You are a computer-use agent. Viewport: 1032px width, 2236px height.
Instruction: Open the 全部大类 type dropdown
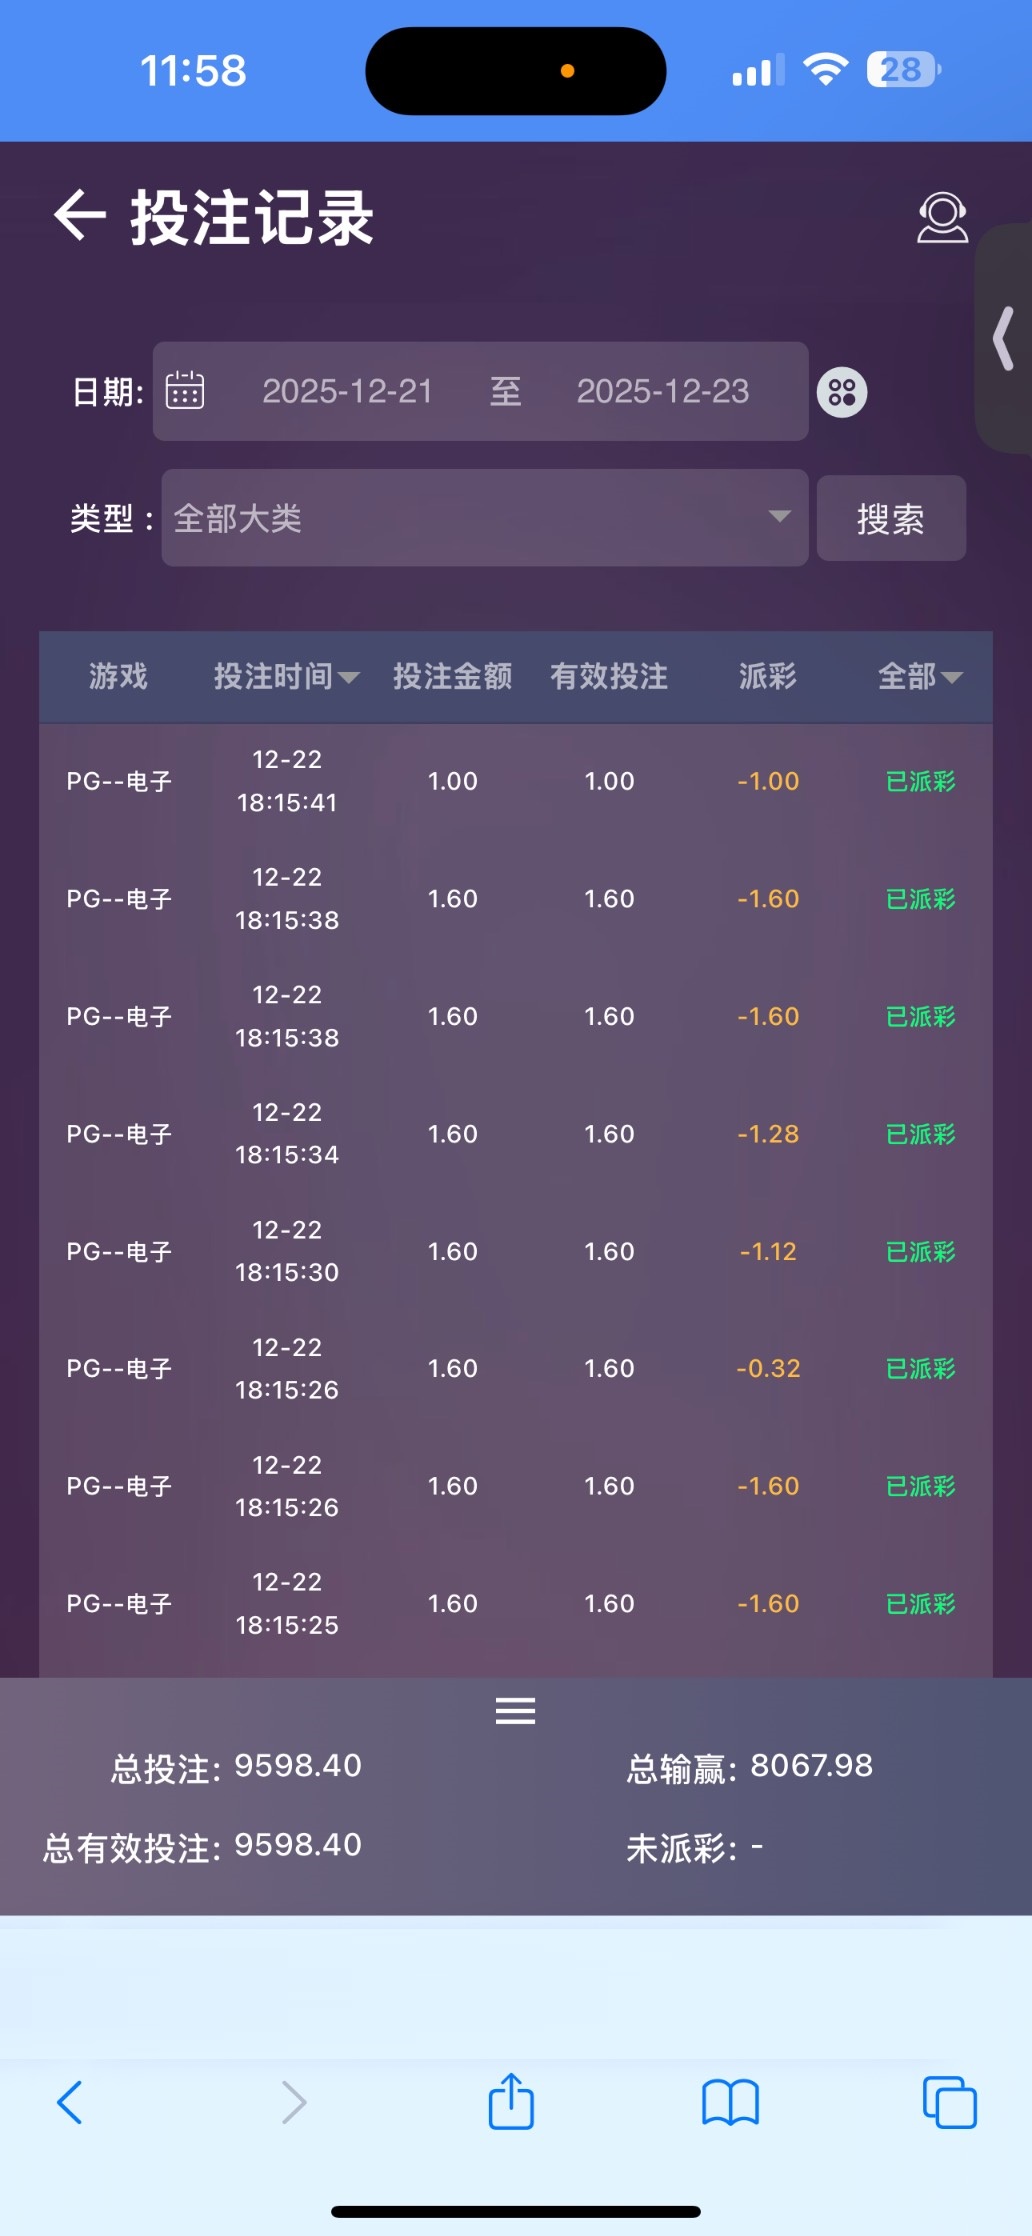484,518
